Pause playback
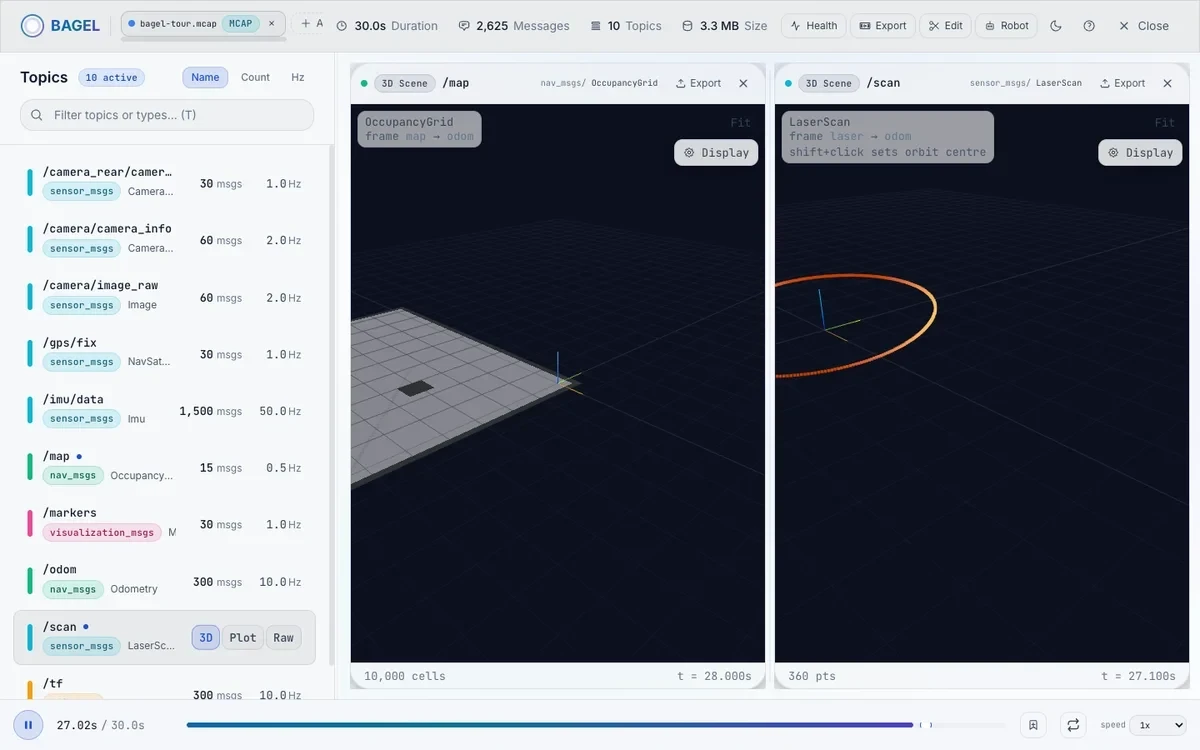The width and height of the screenshot is (1200, 750). point(28,725)
